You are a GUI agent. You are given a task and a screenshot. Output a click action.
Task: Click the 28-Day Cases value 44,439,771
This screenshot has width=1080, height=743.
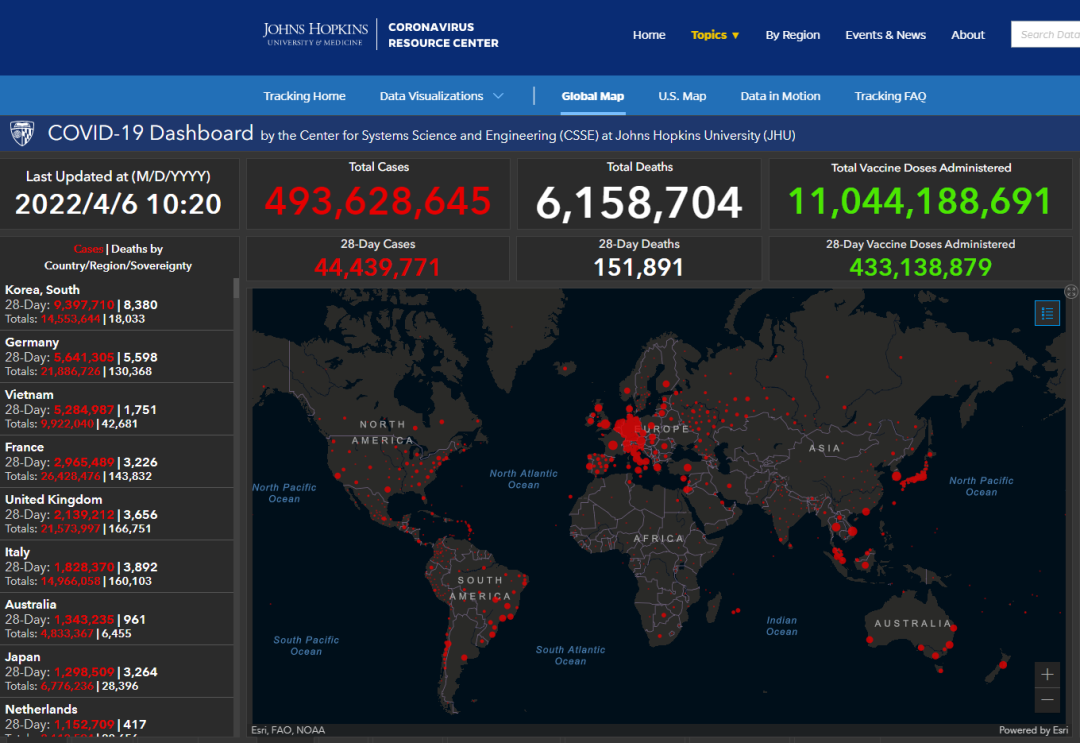(377, 267)
